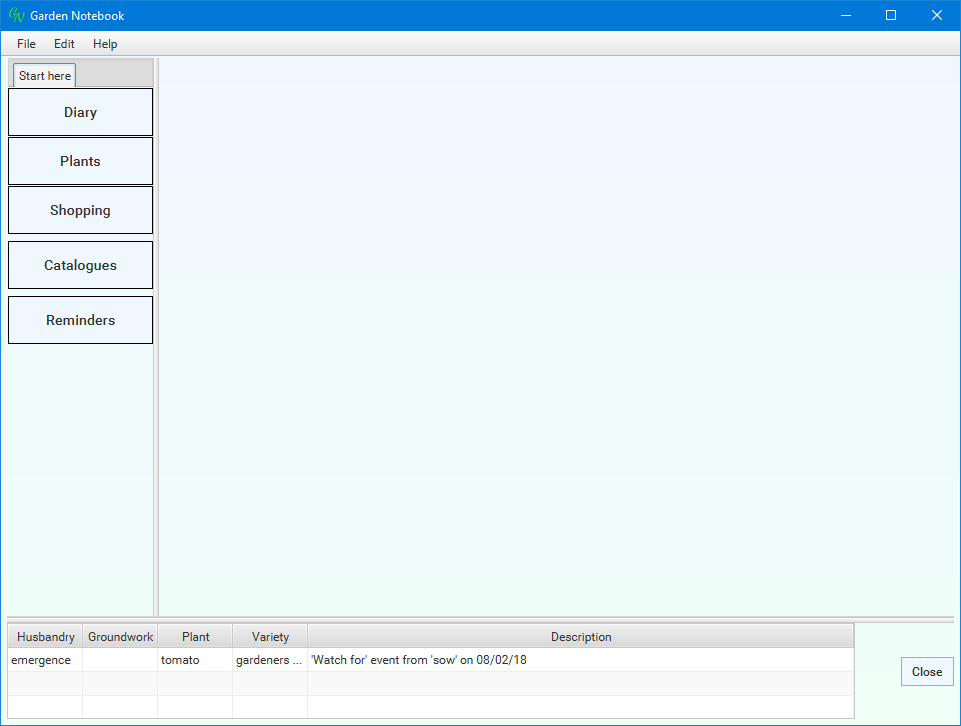The height and width of the screenshot is (726, 961).
Task: Sort by the Husbandry column header
Action: click(x=45, y=637)
